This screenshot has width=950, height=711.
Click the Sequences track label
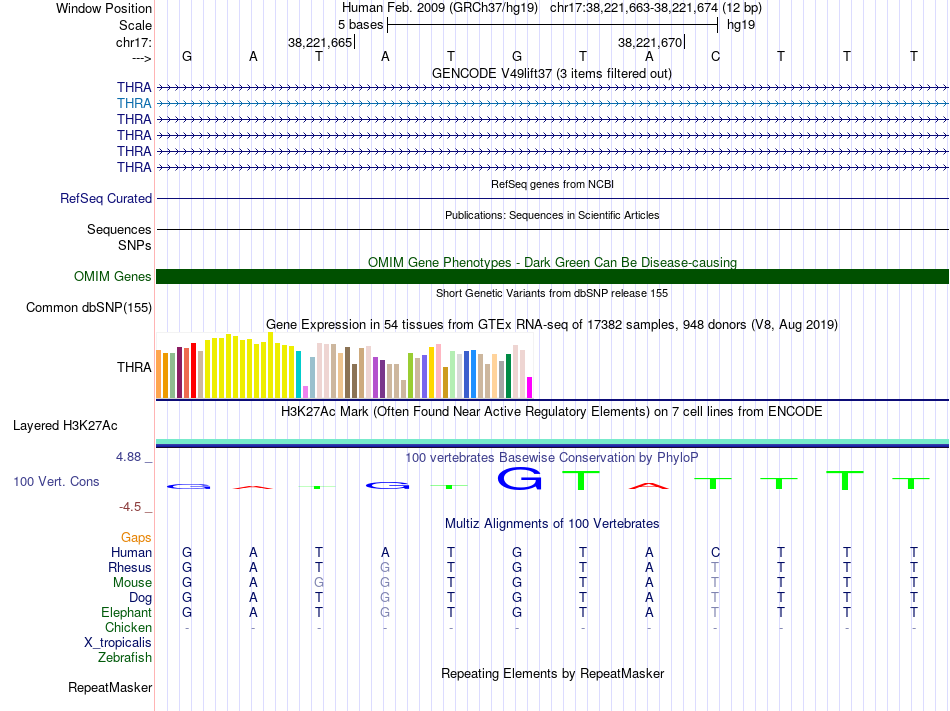coord(119,230)
